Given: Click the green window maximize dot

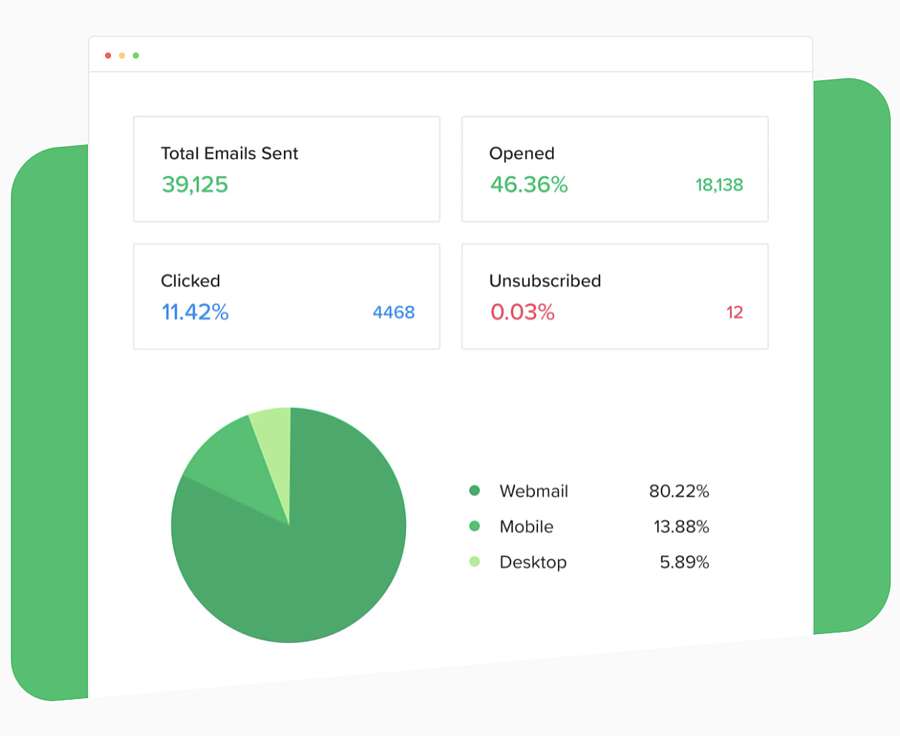Looking at the screenshot, I should (x=136, y=55).
